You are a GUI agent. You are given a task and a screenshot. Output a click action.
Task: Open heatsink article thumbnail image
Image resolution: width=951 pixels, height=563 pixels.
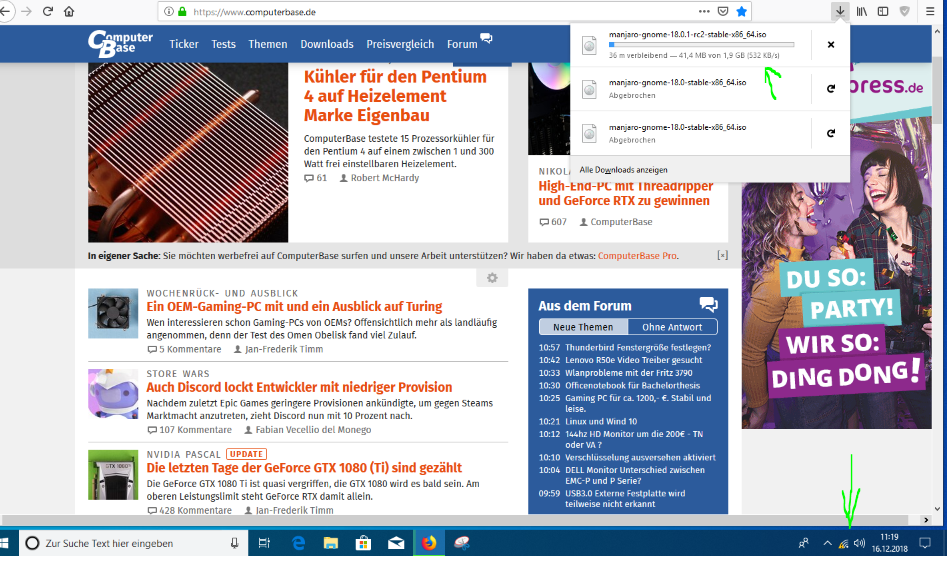click(x=188, y=152)
